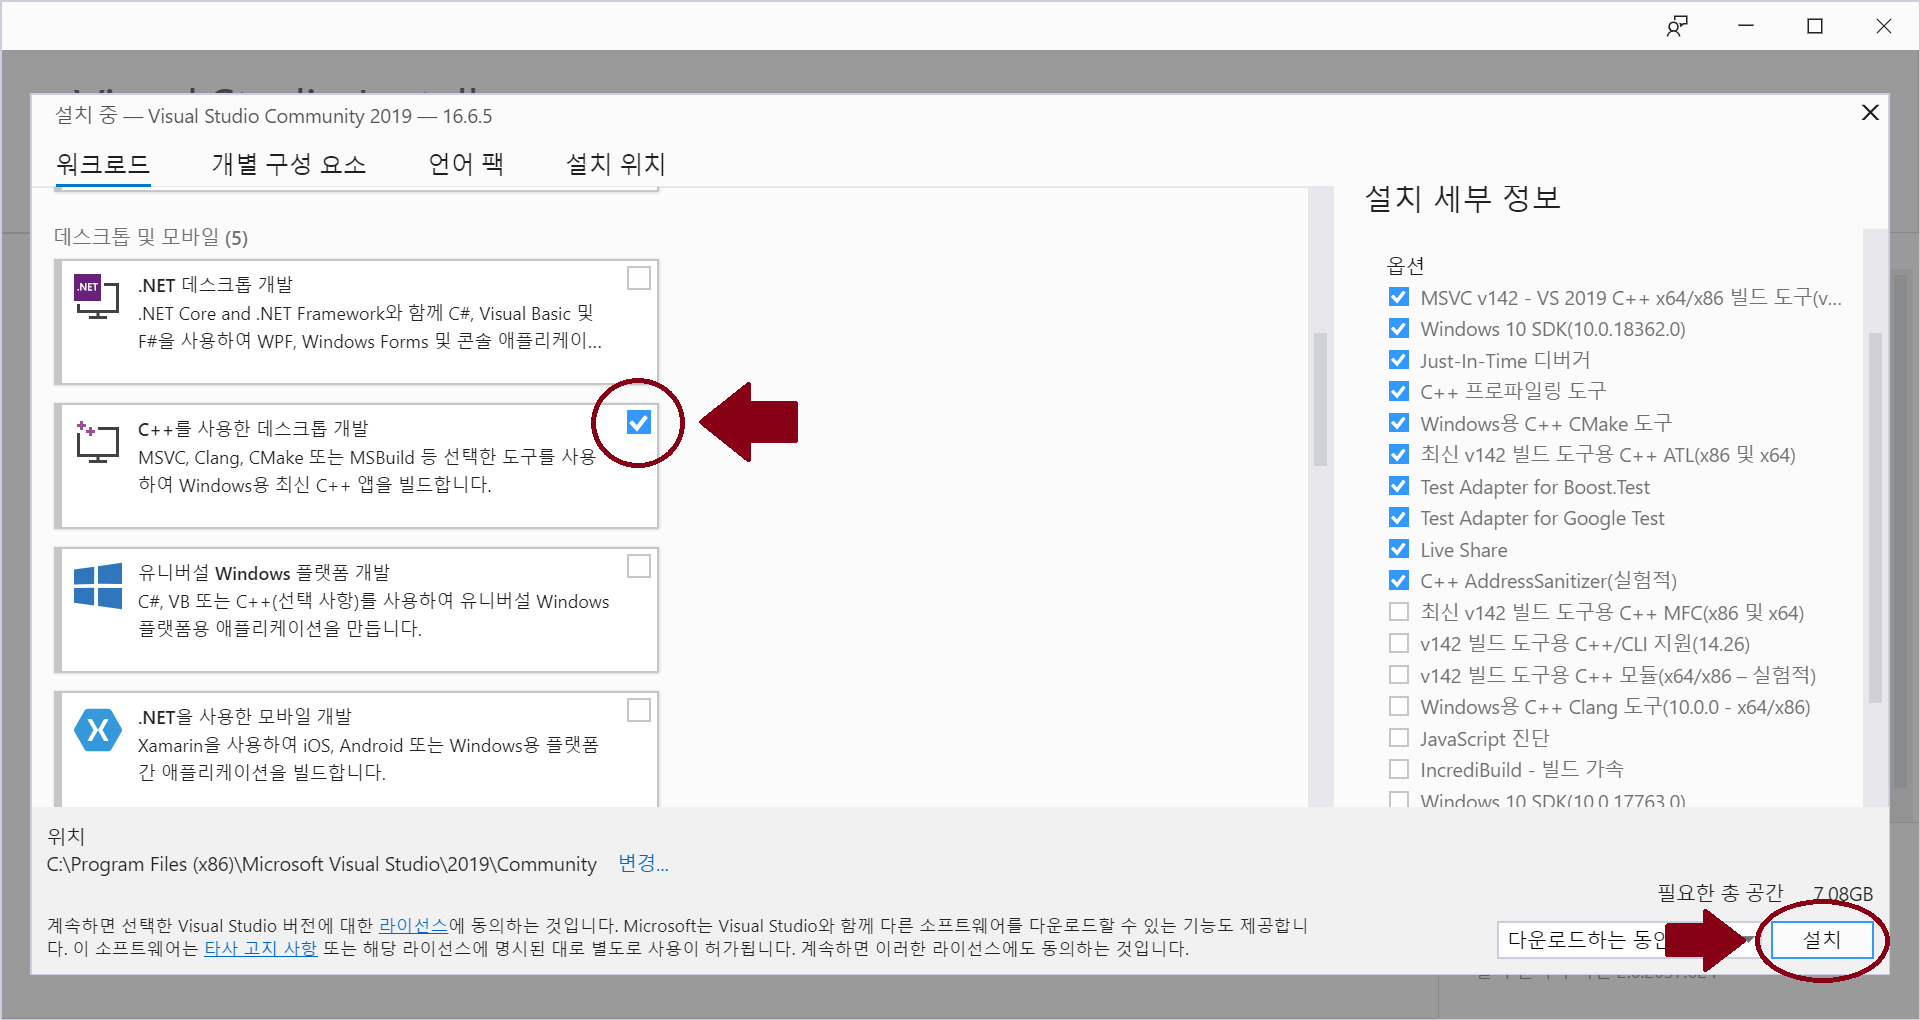Switch to the 워크로드 tab
Viewport: 1920px width, 1020px height.
[x=103, y=164]
